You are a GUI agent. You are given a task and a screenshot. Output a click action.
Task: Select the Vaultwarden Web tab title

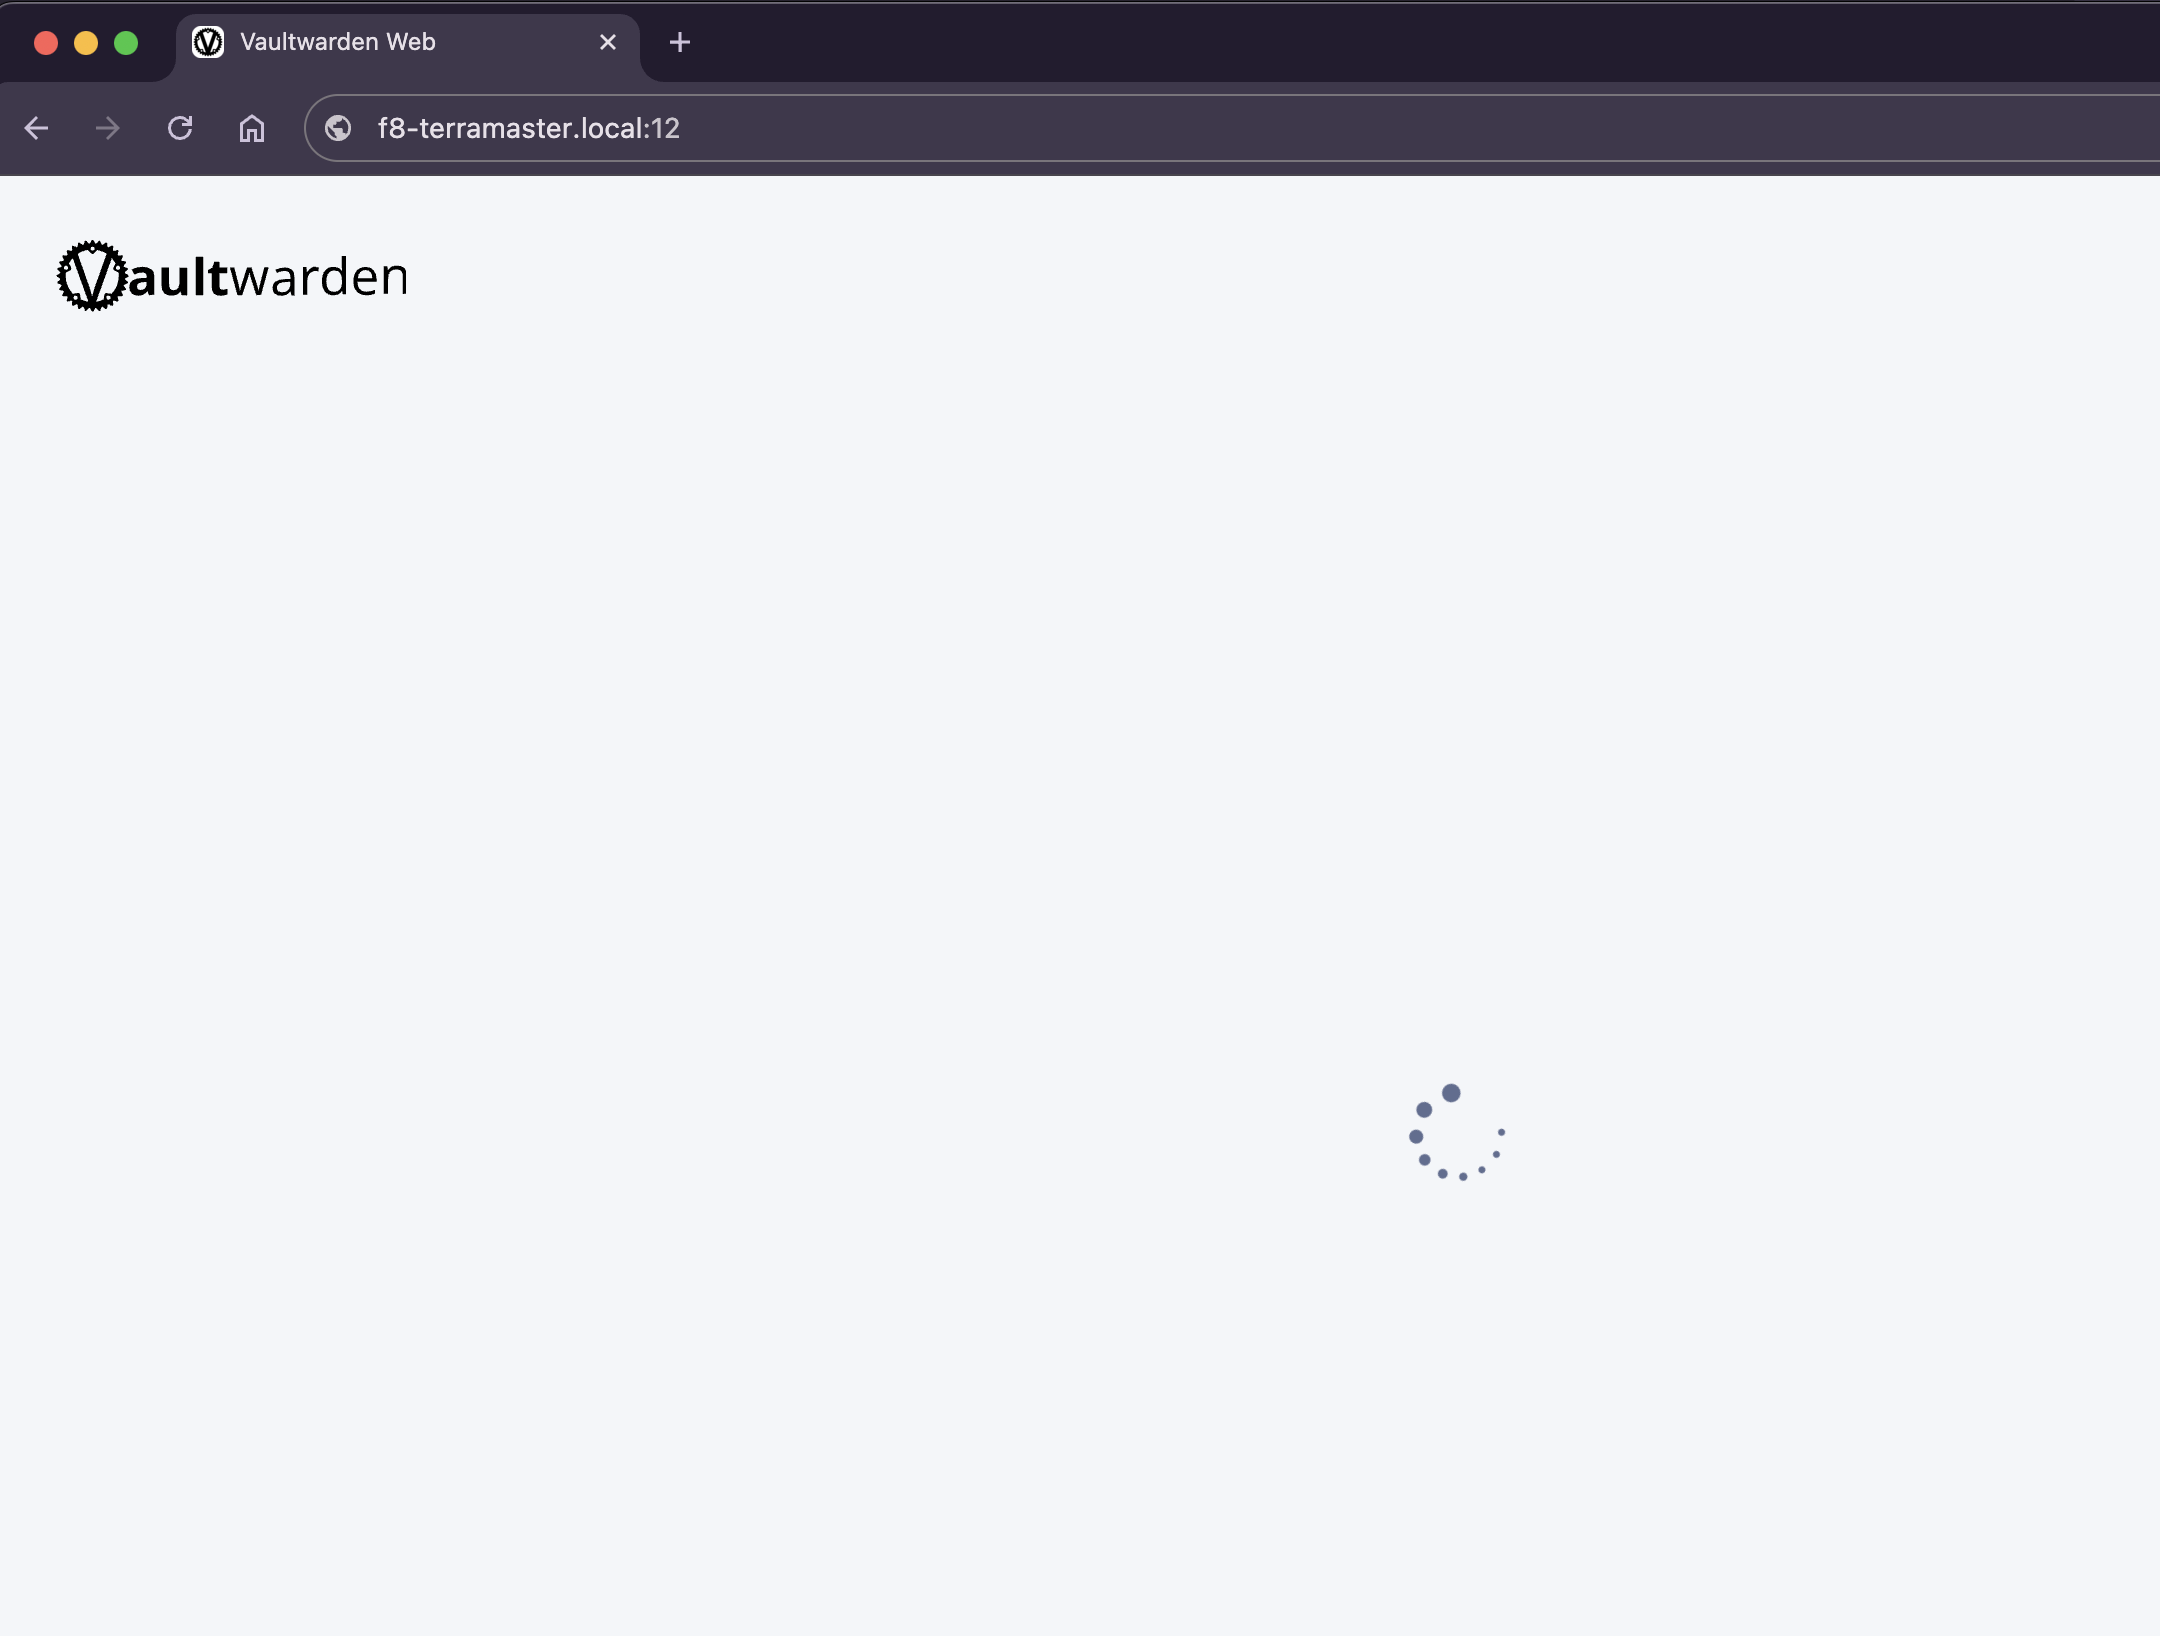(x=338, y=42)
